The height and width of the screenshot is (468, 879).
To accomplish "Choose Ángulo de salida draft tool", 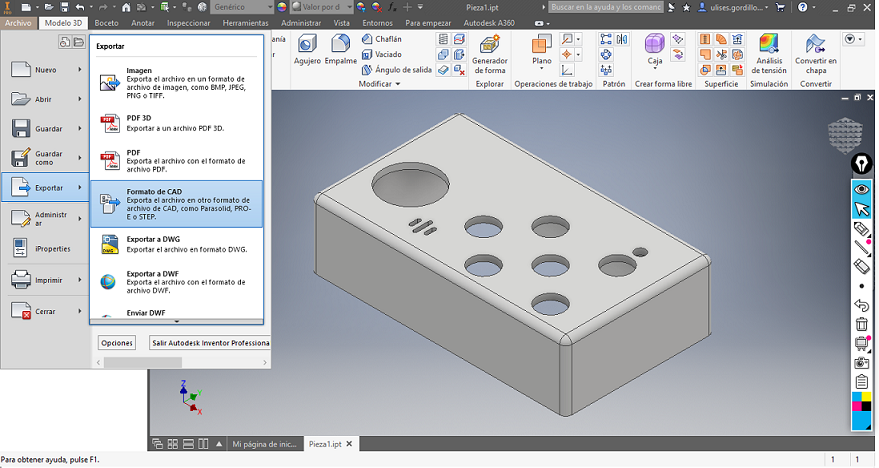I will click(x=396, y=70).
